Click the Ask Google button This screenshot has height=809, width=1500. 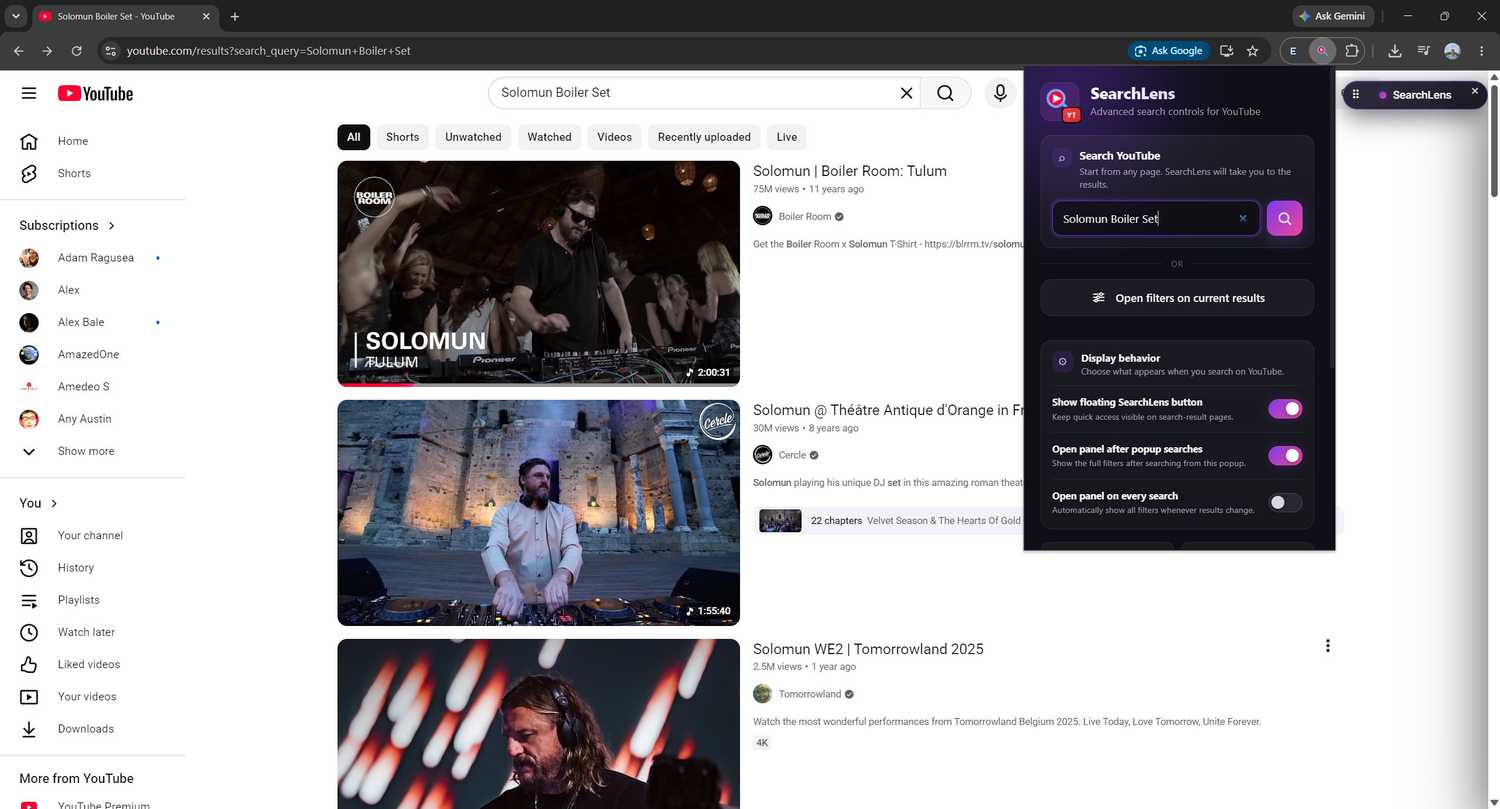point(1169,51)
